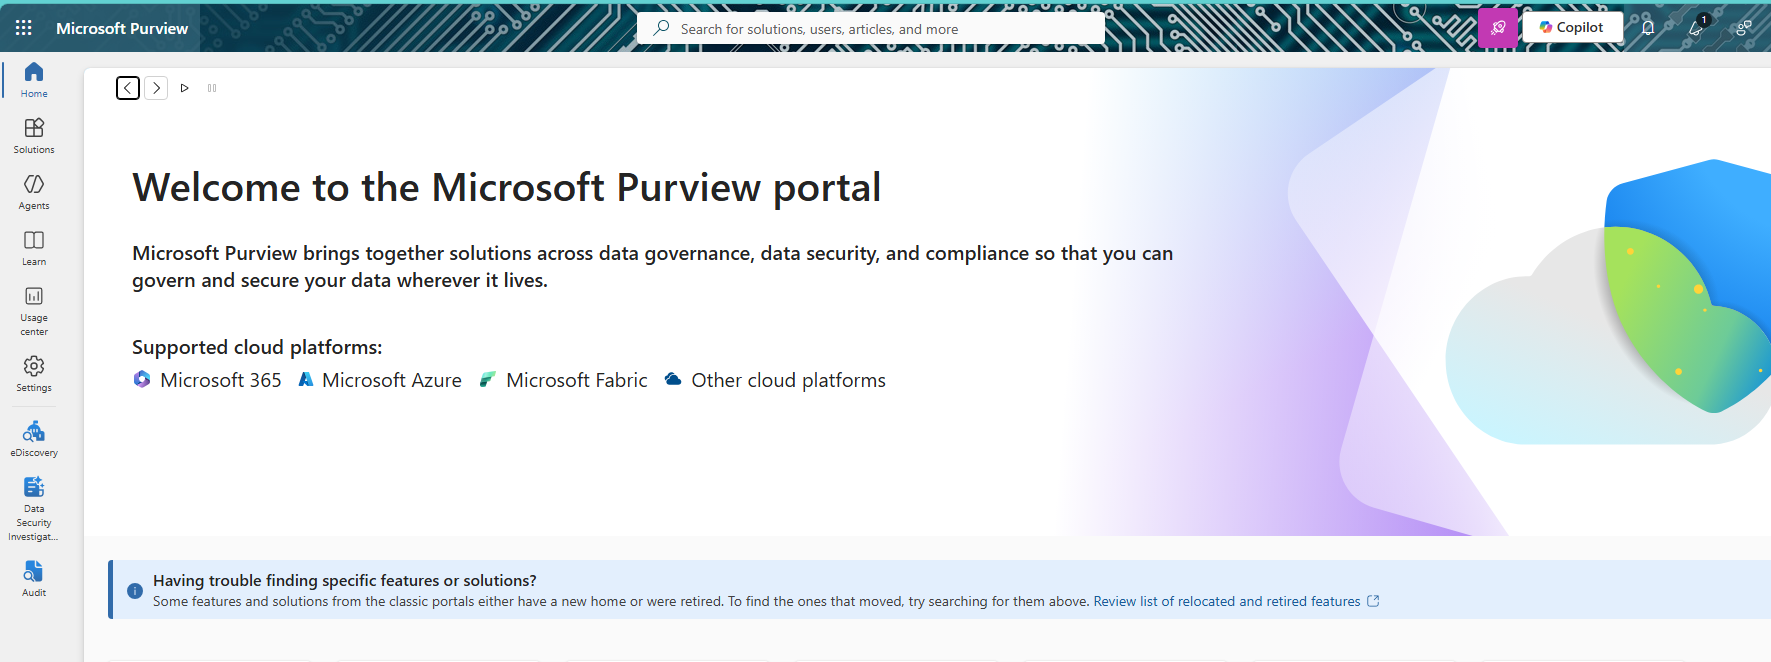The height and width of the screenshot is (662, 1771).
Task: Click the 'Microsoft Azure' text
Action: pyautogui.click(x=392, y=380)
